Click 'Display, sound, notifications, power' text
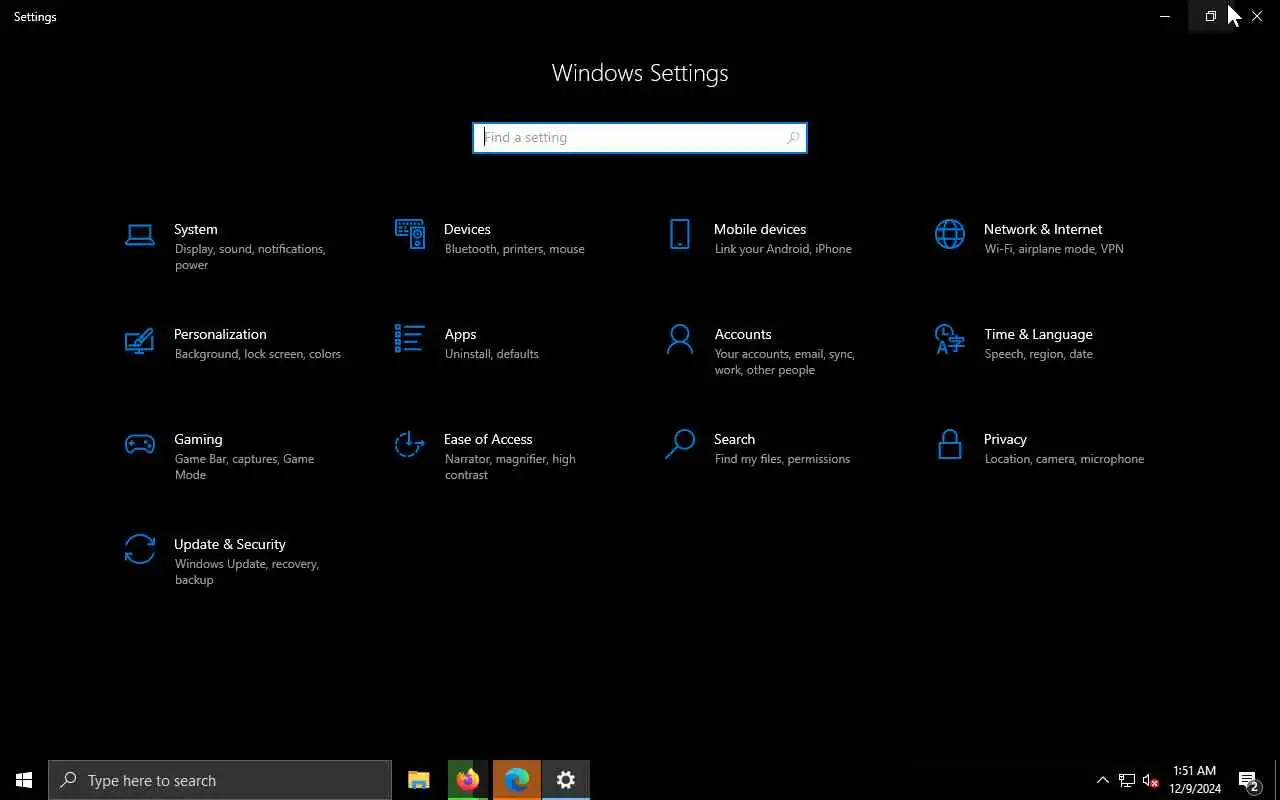 [250, 257]
